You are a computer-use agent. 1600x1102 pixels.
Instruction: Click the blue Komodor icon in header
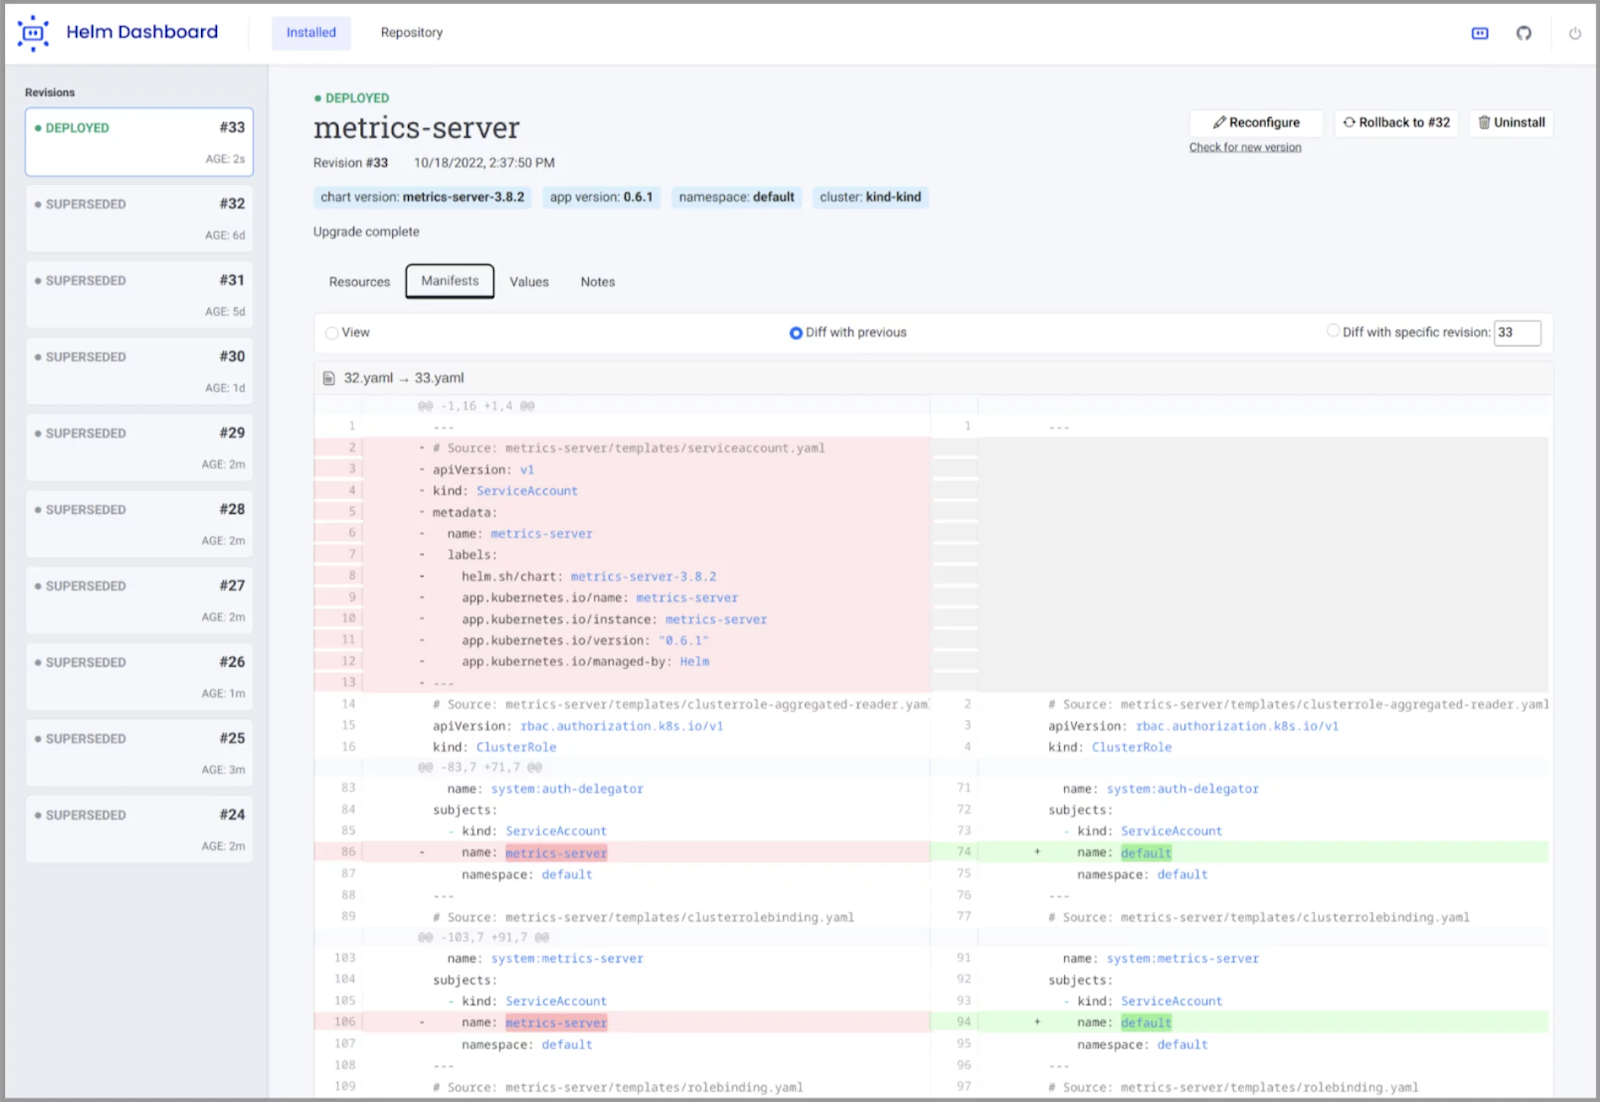pos(1480,33)
